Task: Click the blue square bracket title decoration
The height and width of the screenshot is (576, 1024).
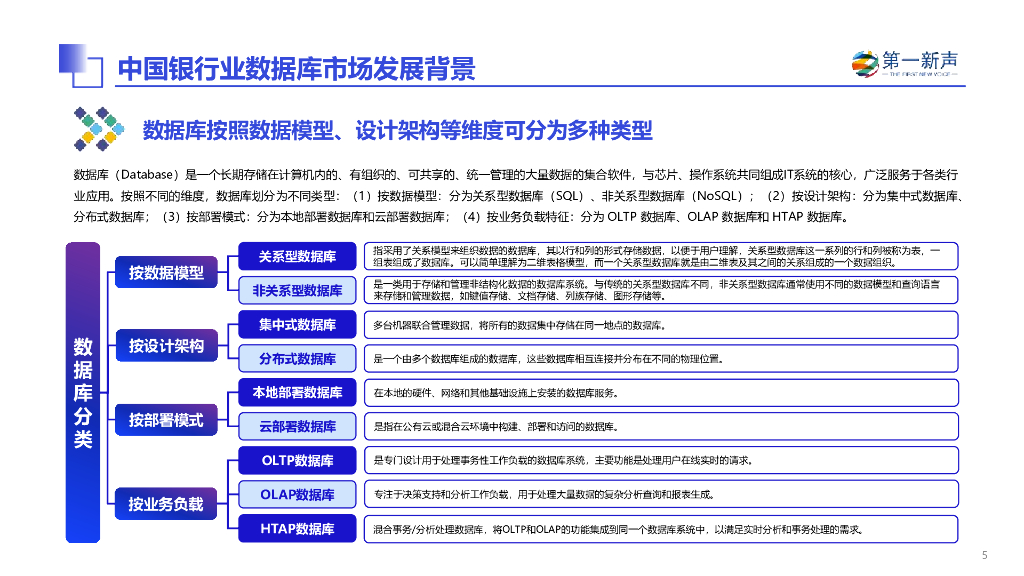Action: [81, 65]
